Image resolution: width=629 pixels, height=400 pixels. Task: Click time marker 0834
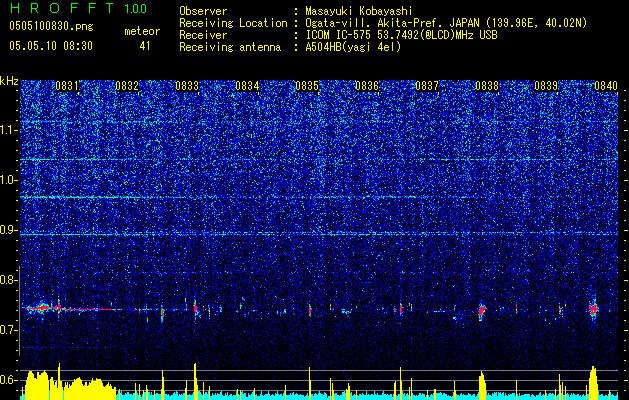(247, 86)
